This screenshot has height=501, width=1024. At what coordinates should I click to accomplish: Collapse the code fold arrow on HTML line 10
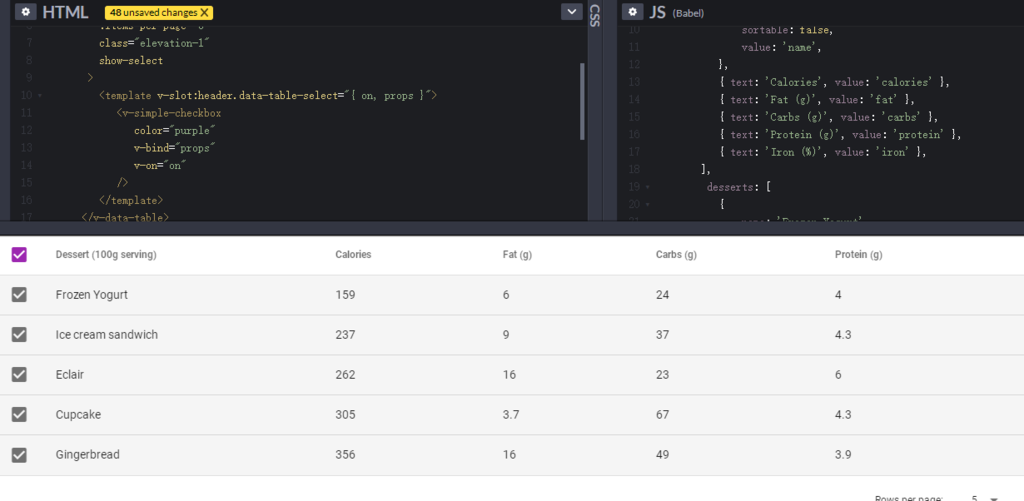point(39,96)
